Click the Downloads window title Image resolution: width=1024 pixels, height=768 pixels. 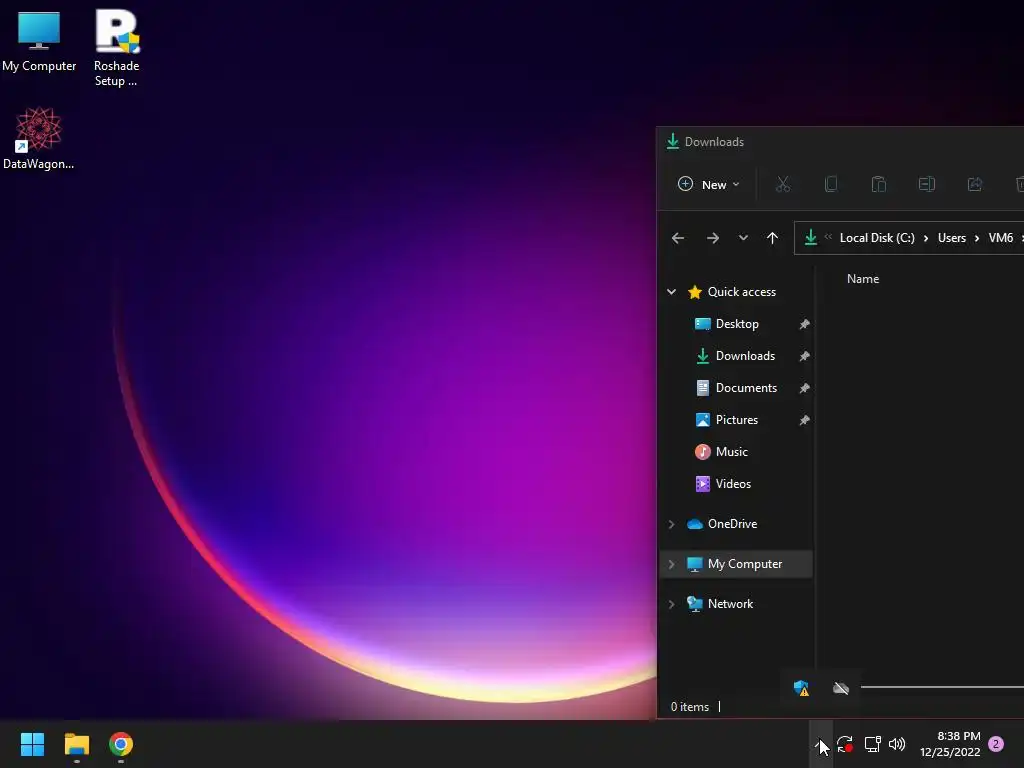click(714, 142)
